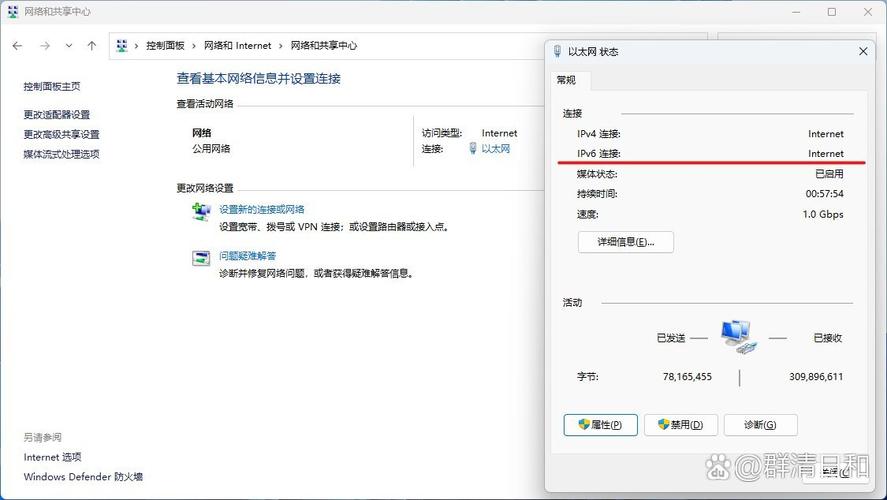This screenshot has height=500, width=887.
Task: Open 控制面板主页 link
Action: click(x=52, y=87)
